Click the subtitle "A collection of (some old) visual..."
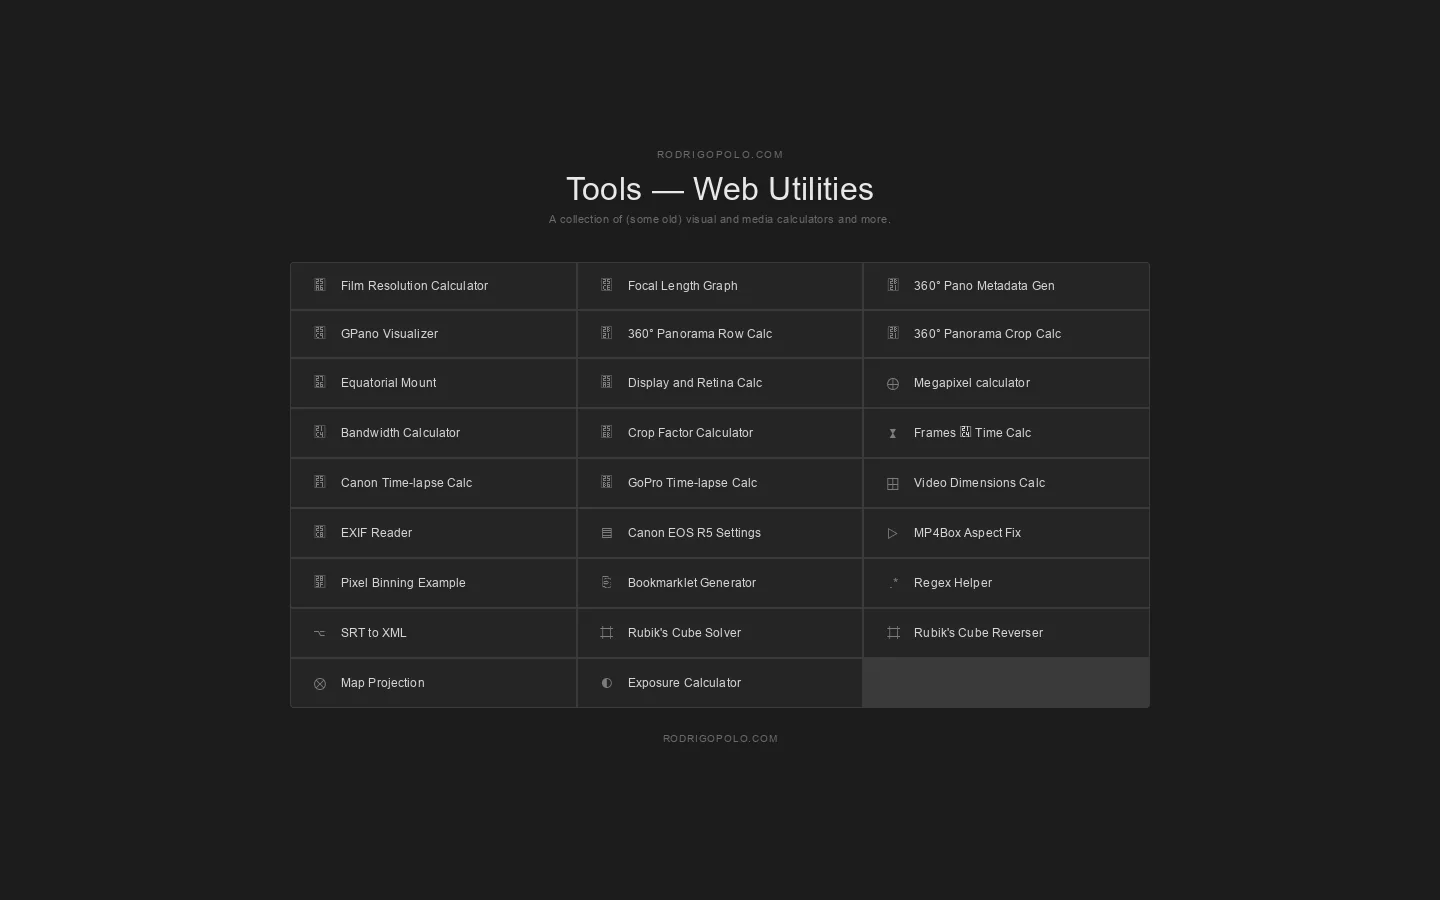 pos(720,219)
